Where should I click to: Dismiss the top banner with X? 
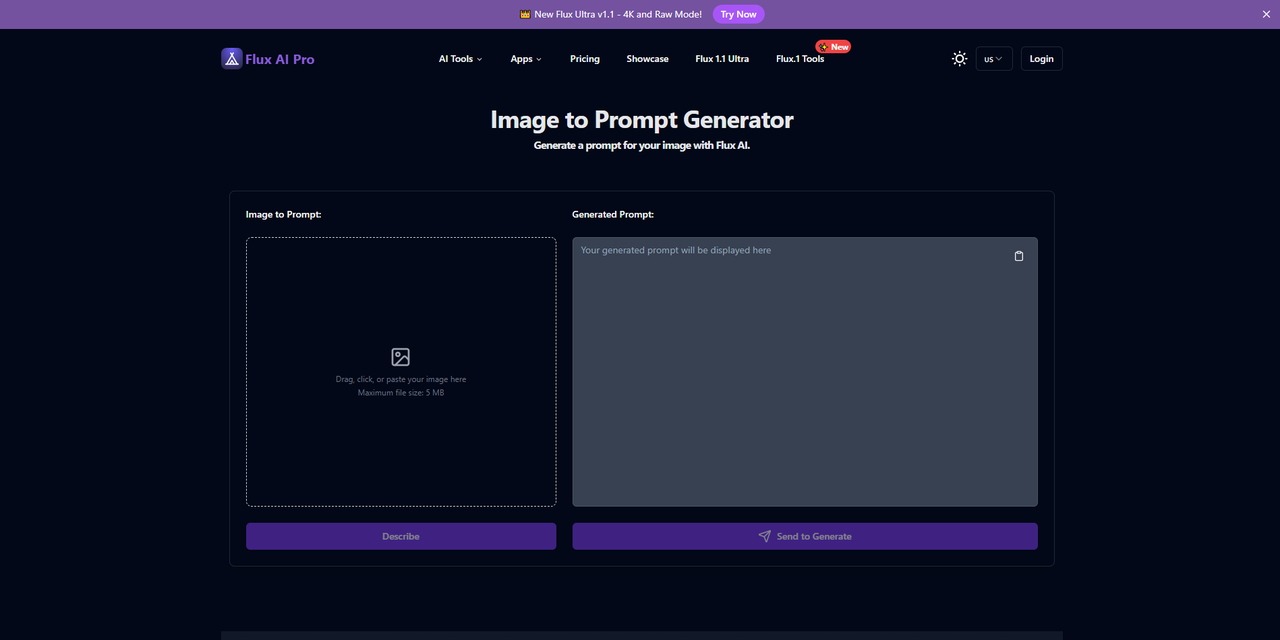(x=1266, y=14)
